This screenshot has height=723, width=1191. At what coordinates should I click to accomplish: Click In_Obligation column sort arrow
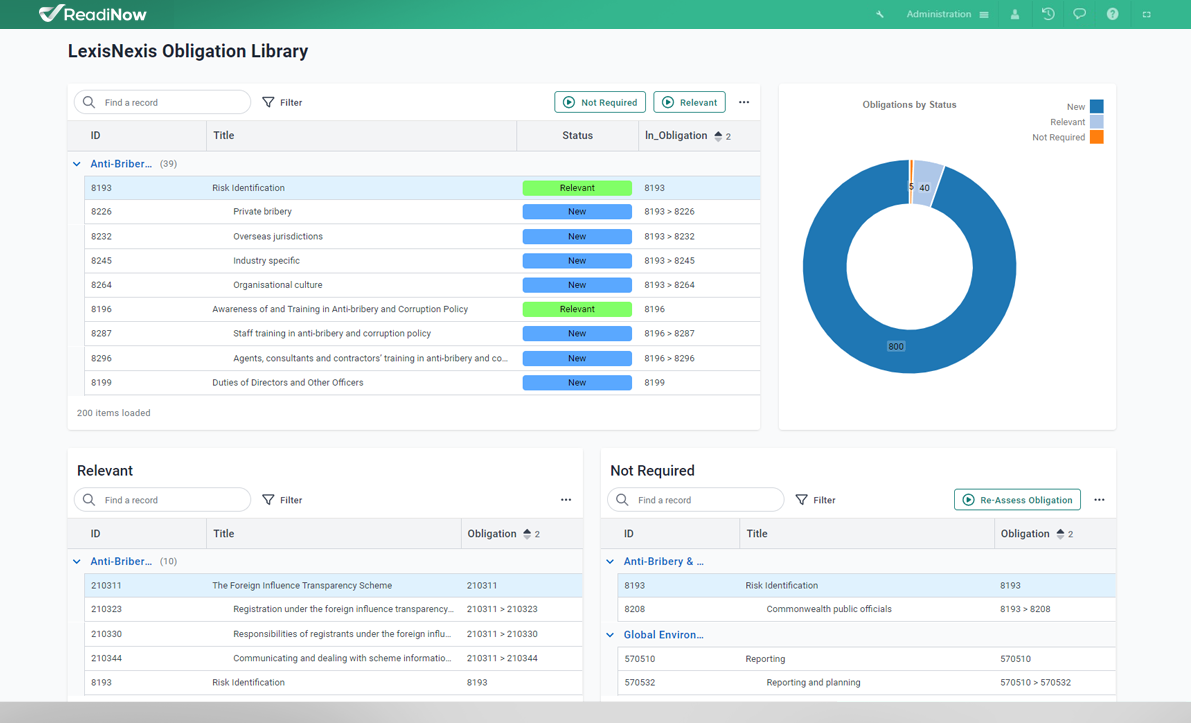pyautogui.click(x=719, y=136)
